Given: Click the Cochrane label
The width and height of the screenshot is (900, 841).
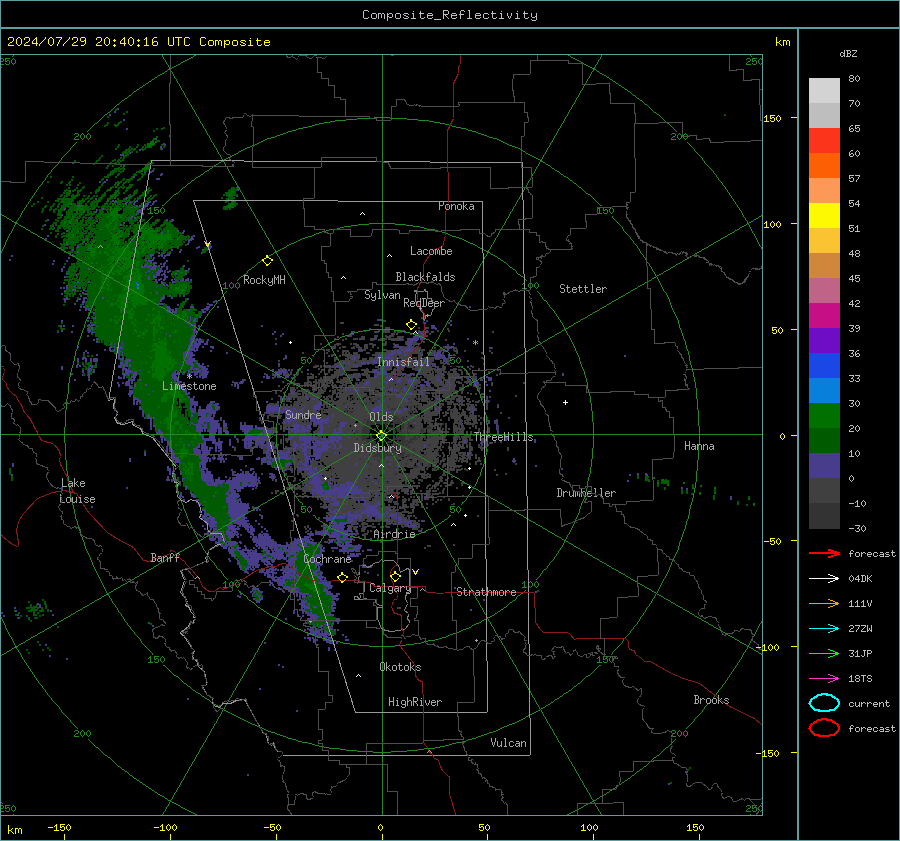Looking at the screenshot, I should 327,559.
